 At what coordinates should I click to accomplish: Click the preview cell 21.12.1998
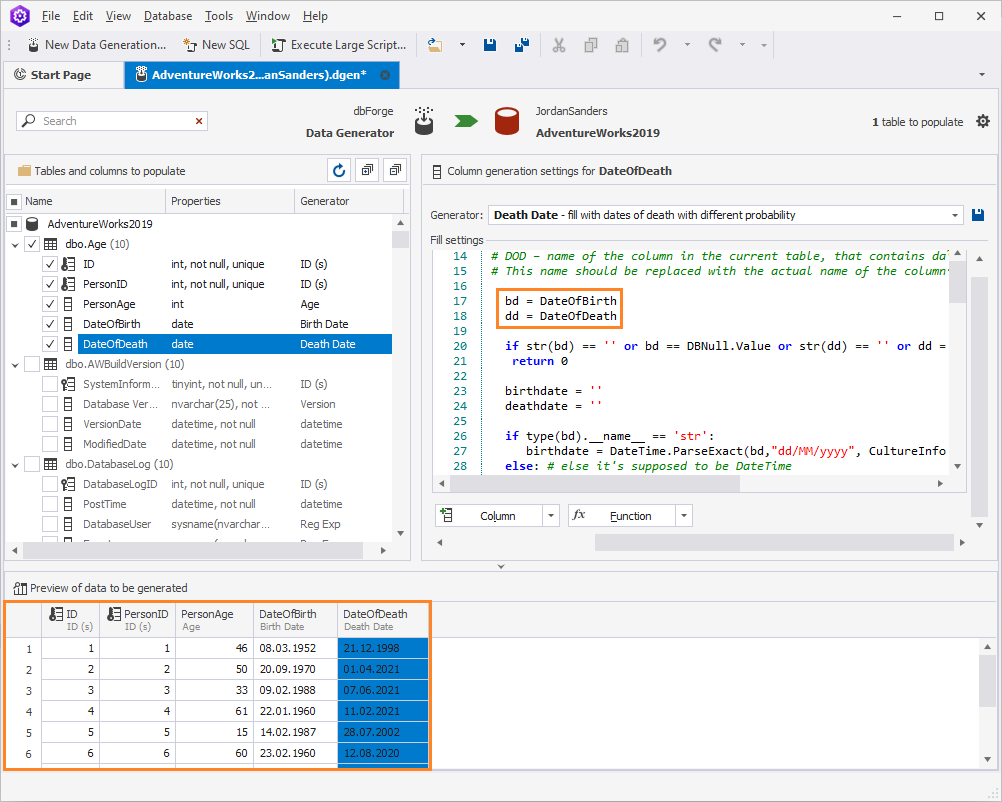coord(382,648)
